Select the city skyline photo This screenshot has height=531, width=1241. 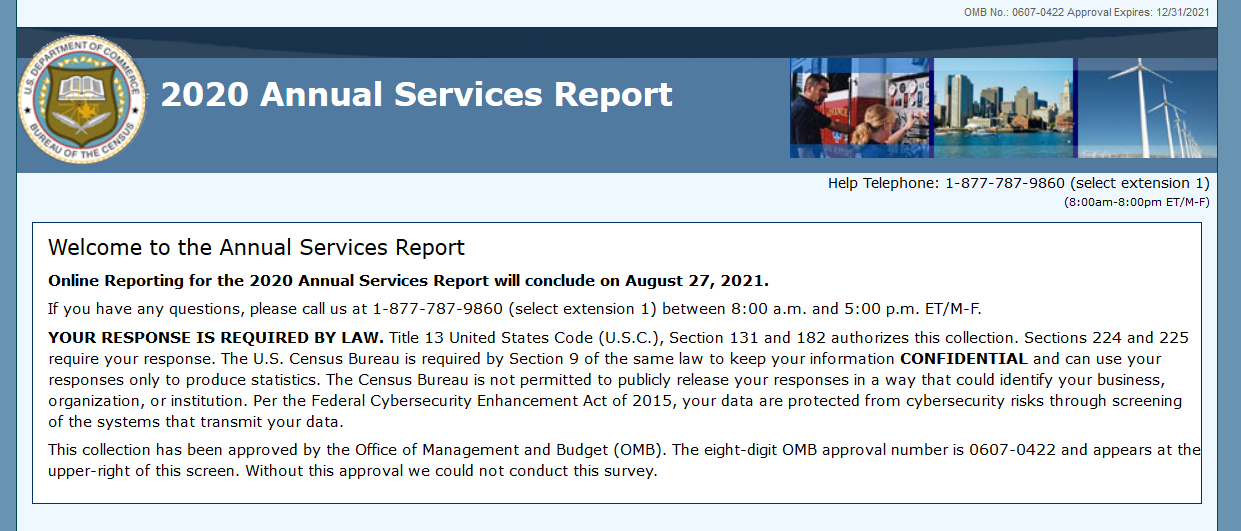pos(1003,108)
